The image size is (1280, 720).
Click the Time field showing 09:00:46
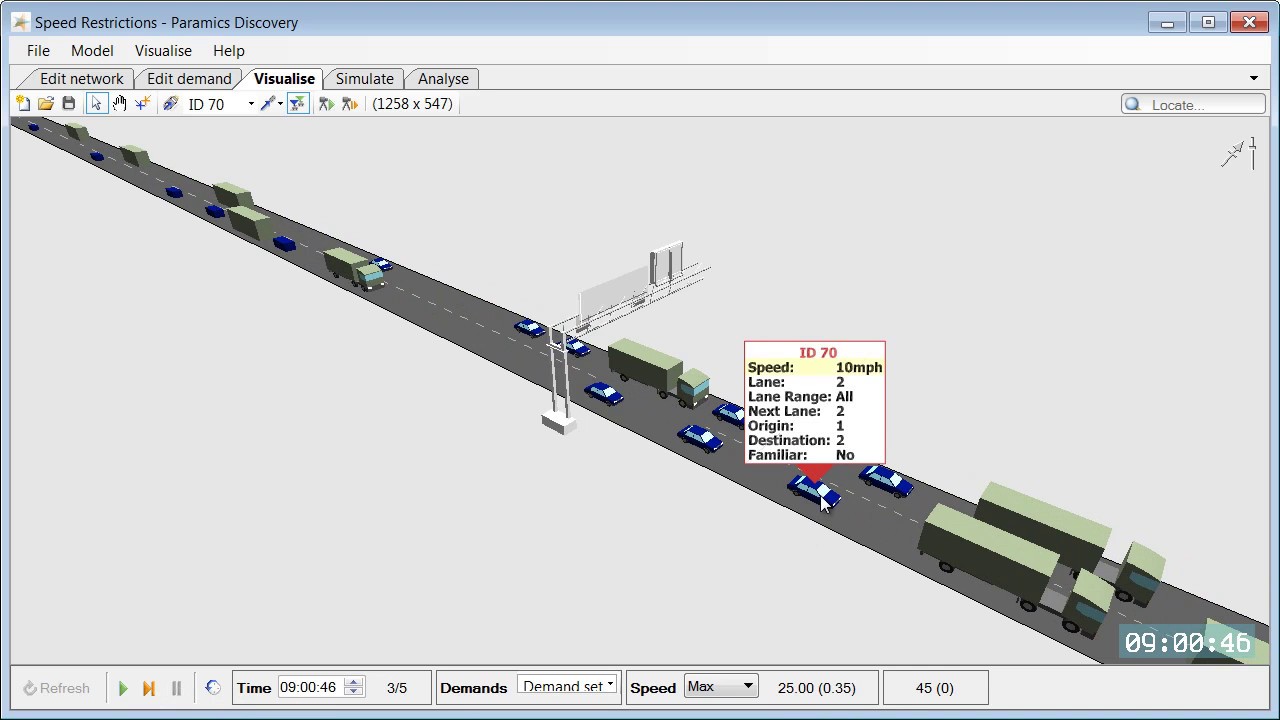(310, 687)
